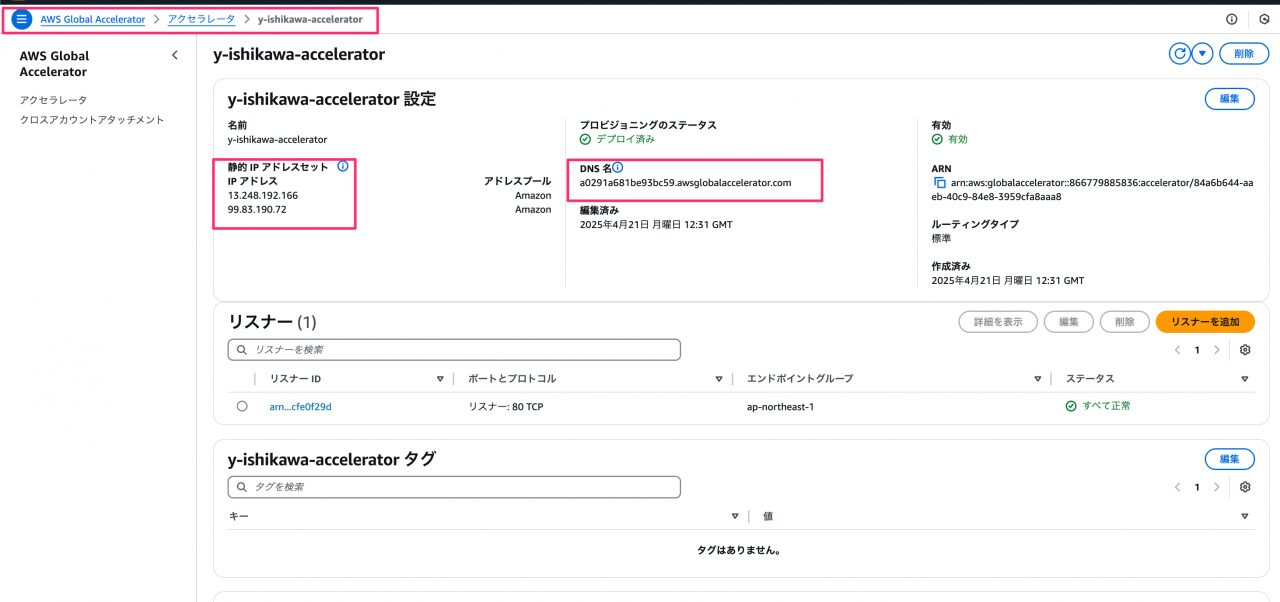1280x602 pixels.
Task: Click the green check icon beside デプロイ済み
Action: (x=585, y=139)
